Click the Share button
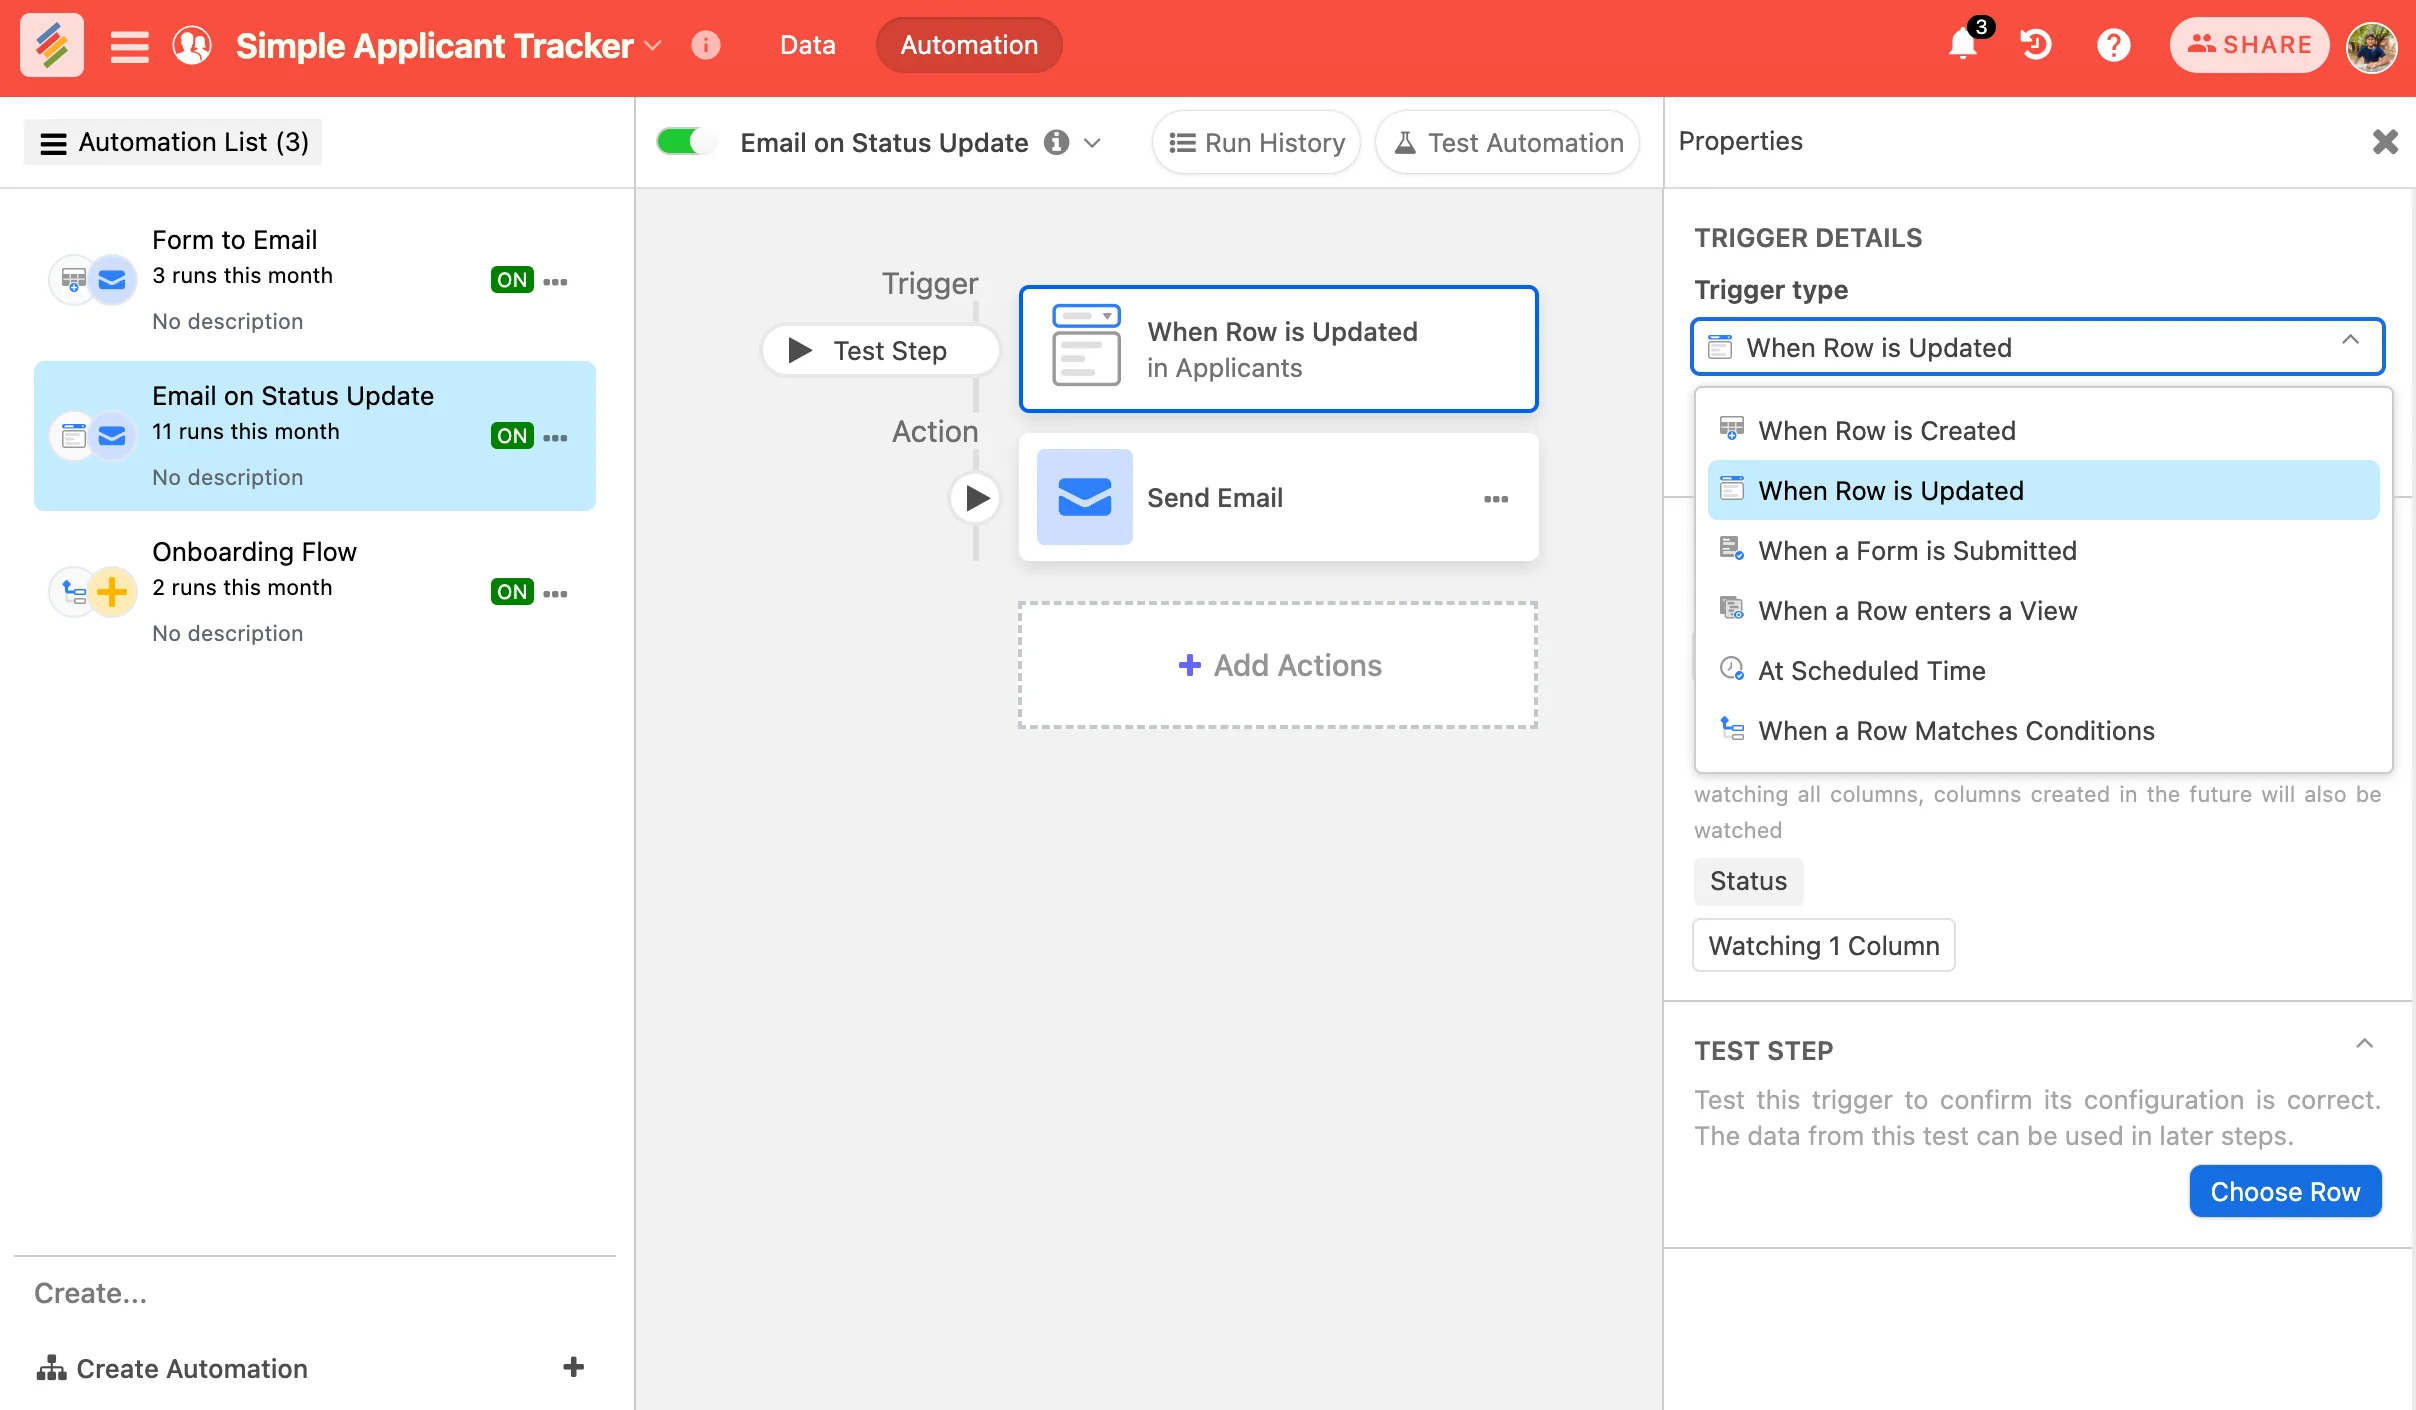The image size is (2416, 1410). pyautogui.click(x=2250, y=45)
